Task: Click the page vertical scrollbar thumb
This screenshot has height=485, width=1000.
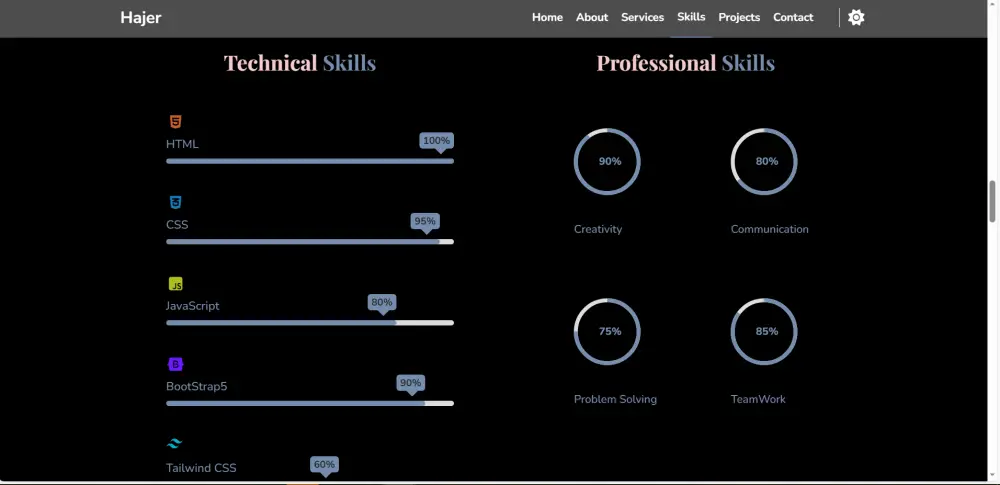Action: [992, 201]
